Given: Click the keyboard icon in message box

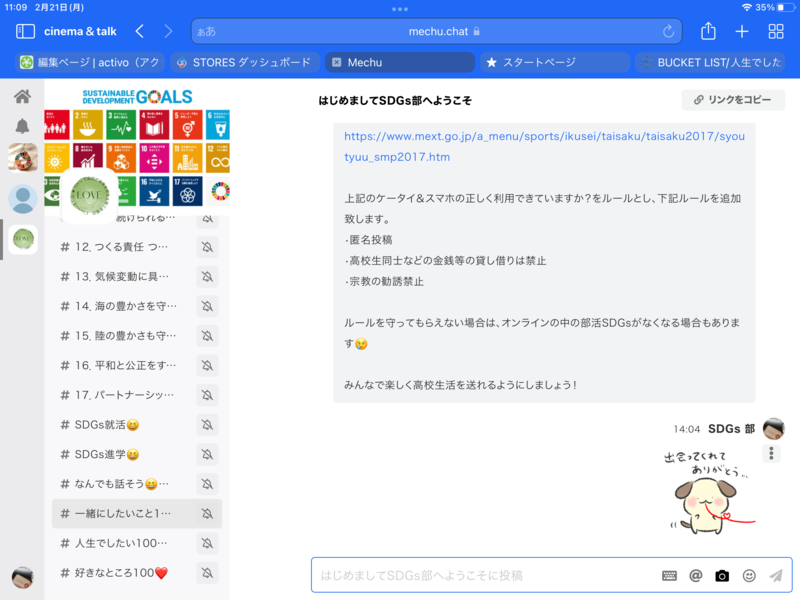Looking at the screenshot, I should [x=669, y=576].
